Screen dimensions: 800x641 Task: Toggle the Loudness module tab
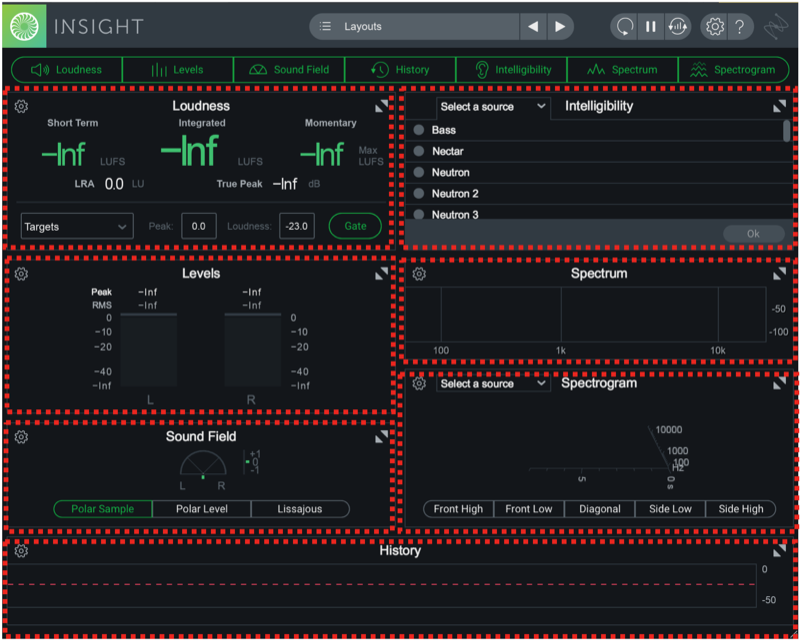(67, 70)
